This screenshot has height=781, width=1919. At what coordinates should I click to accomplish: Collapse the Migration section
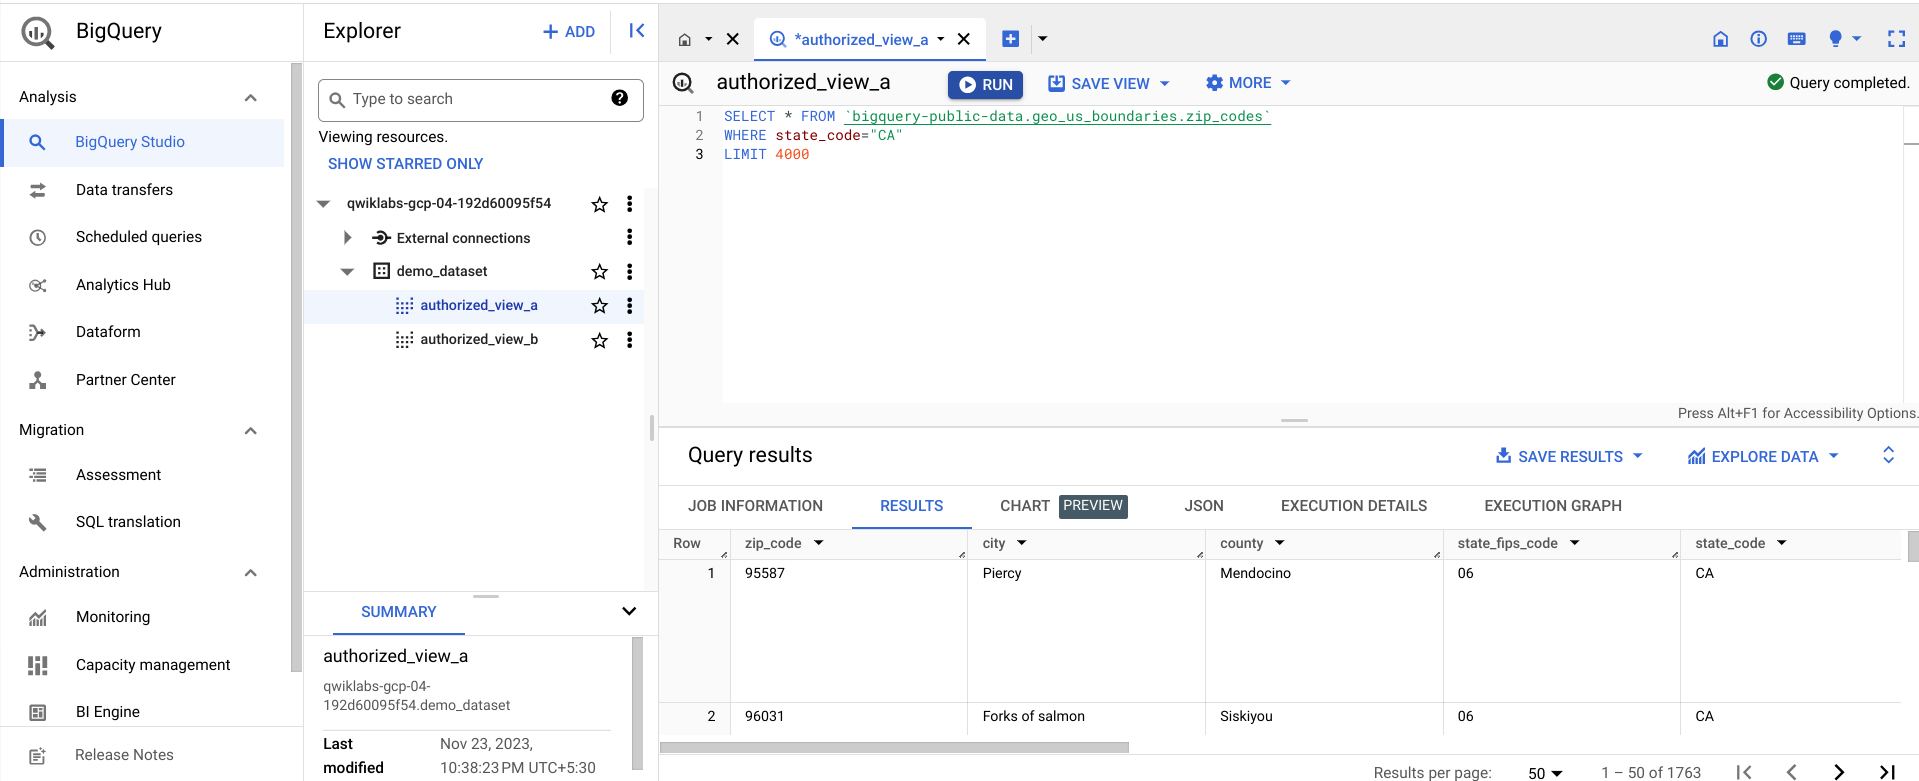(251, 431)
